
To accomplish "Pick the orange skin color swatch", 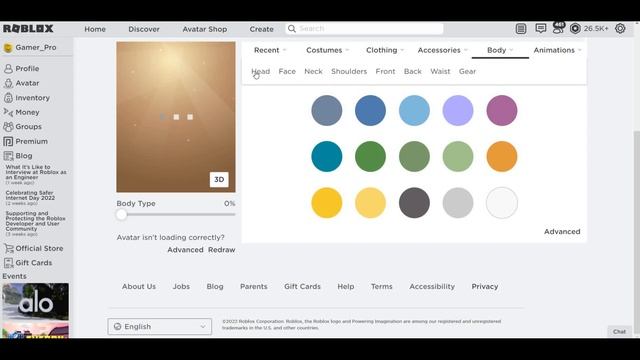I will pyautogui.click(x=502, y=157).
